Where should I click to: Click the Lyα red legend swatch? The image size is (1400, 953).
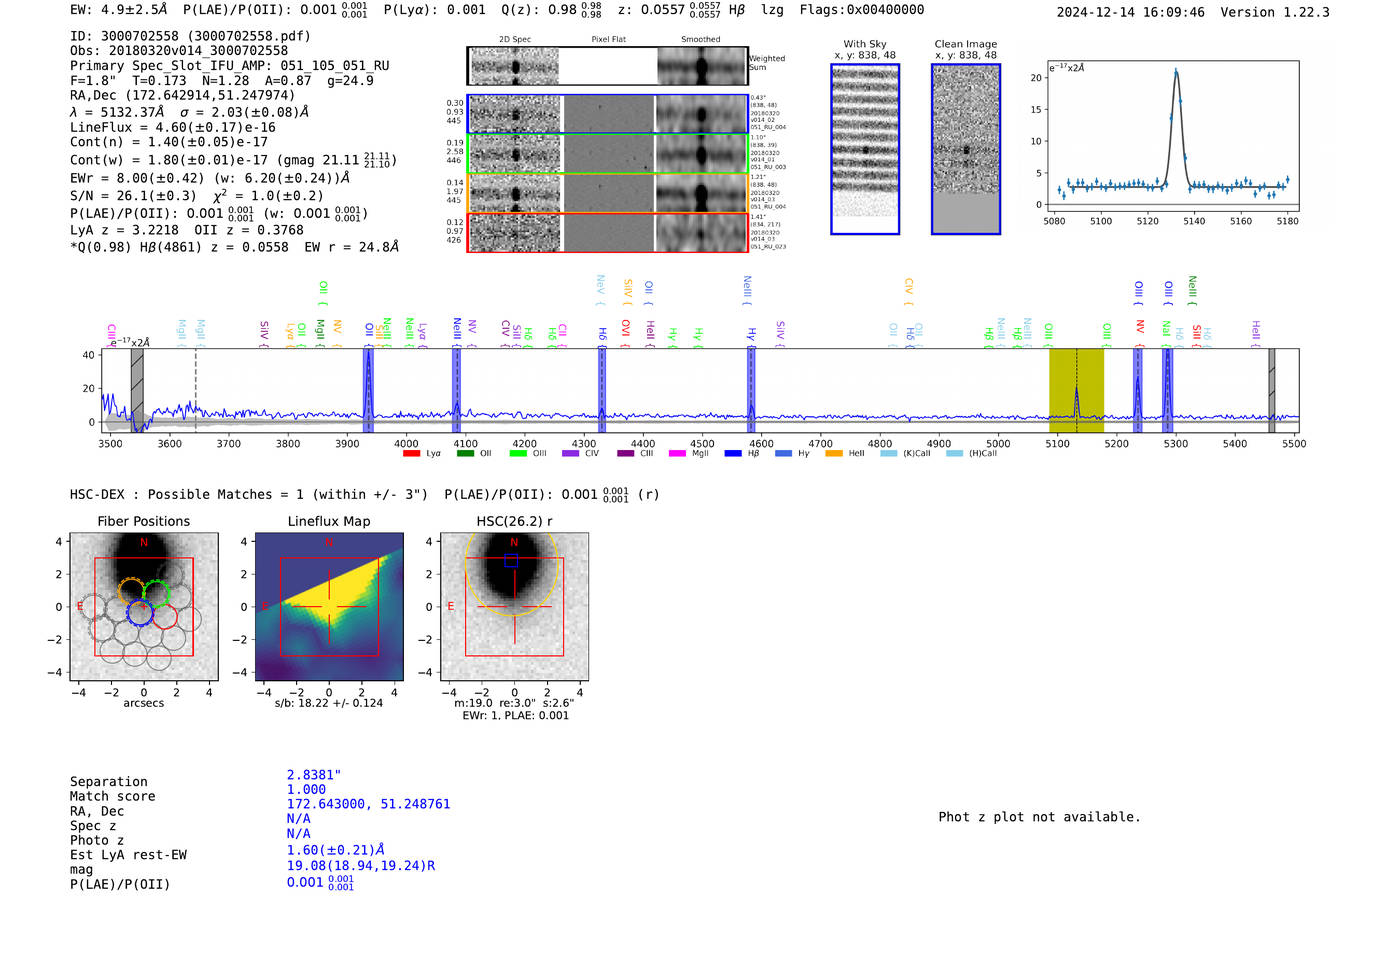[411, 454]
